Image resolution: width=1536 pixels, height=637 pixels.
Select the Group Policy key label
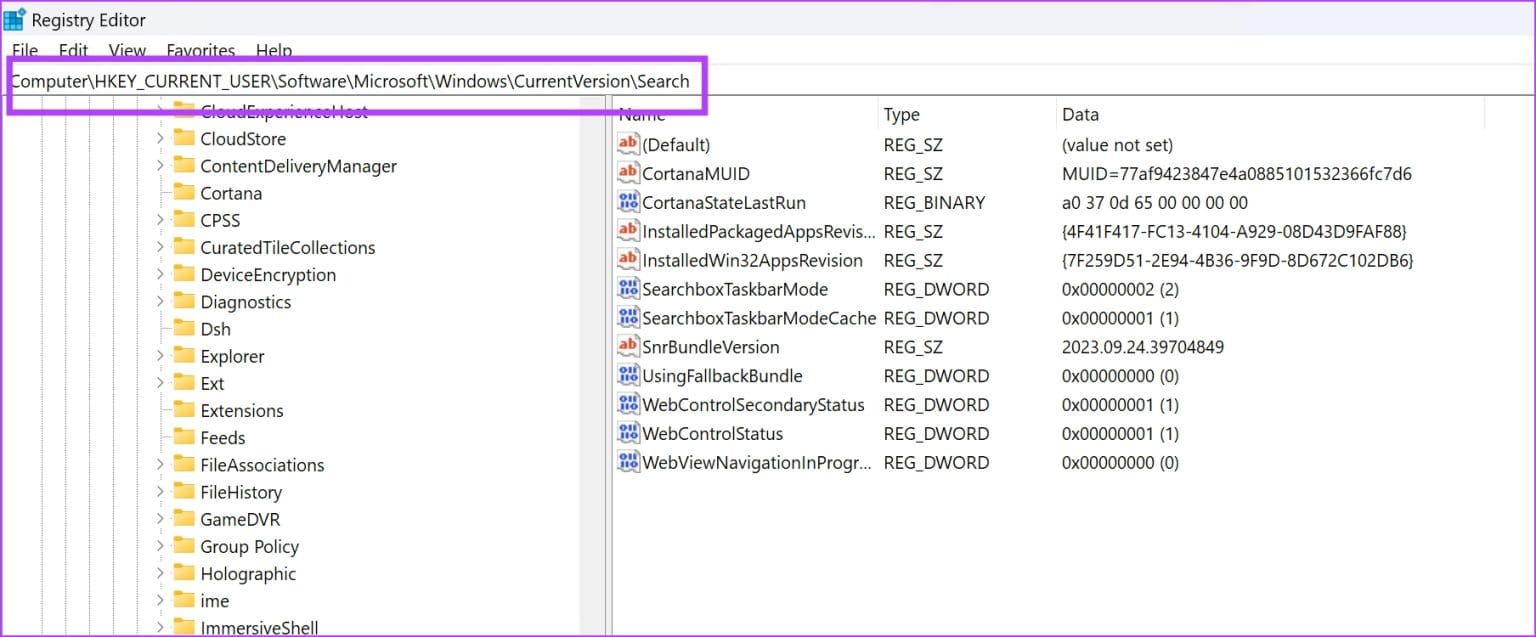[x=249, y=547]
